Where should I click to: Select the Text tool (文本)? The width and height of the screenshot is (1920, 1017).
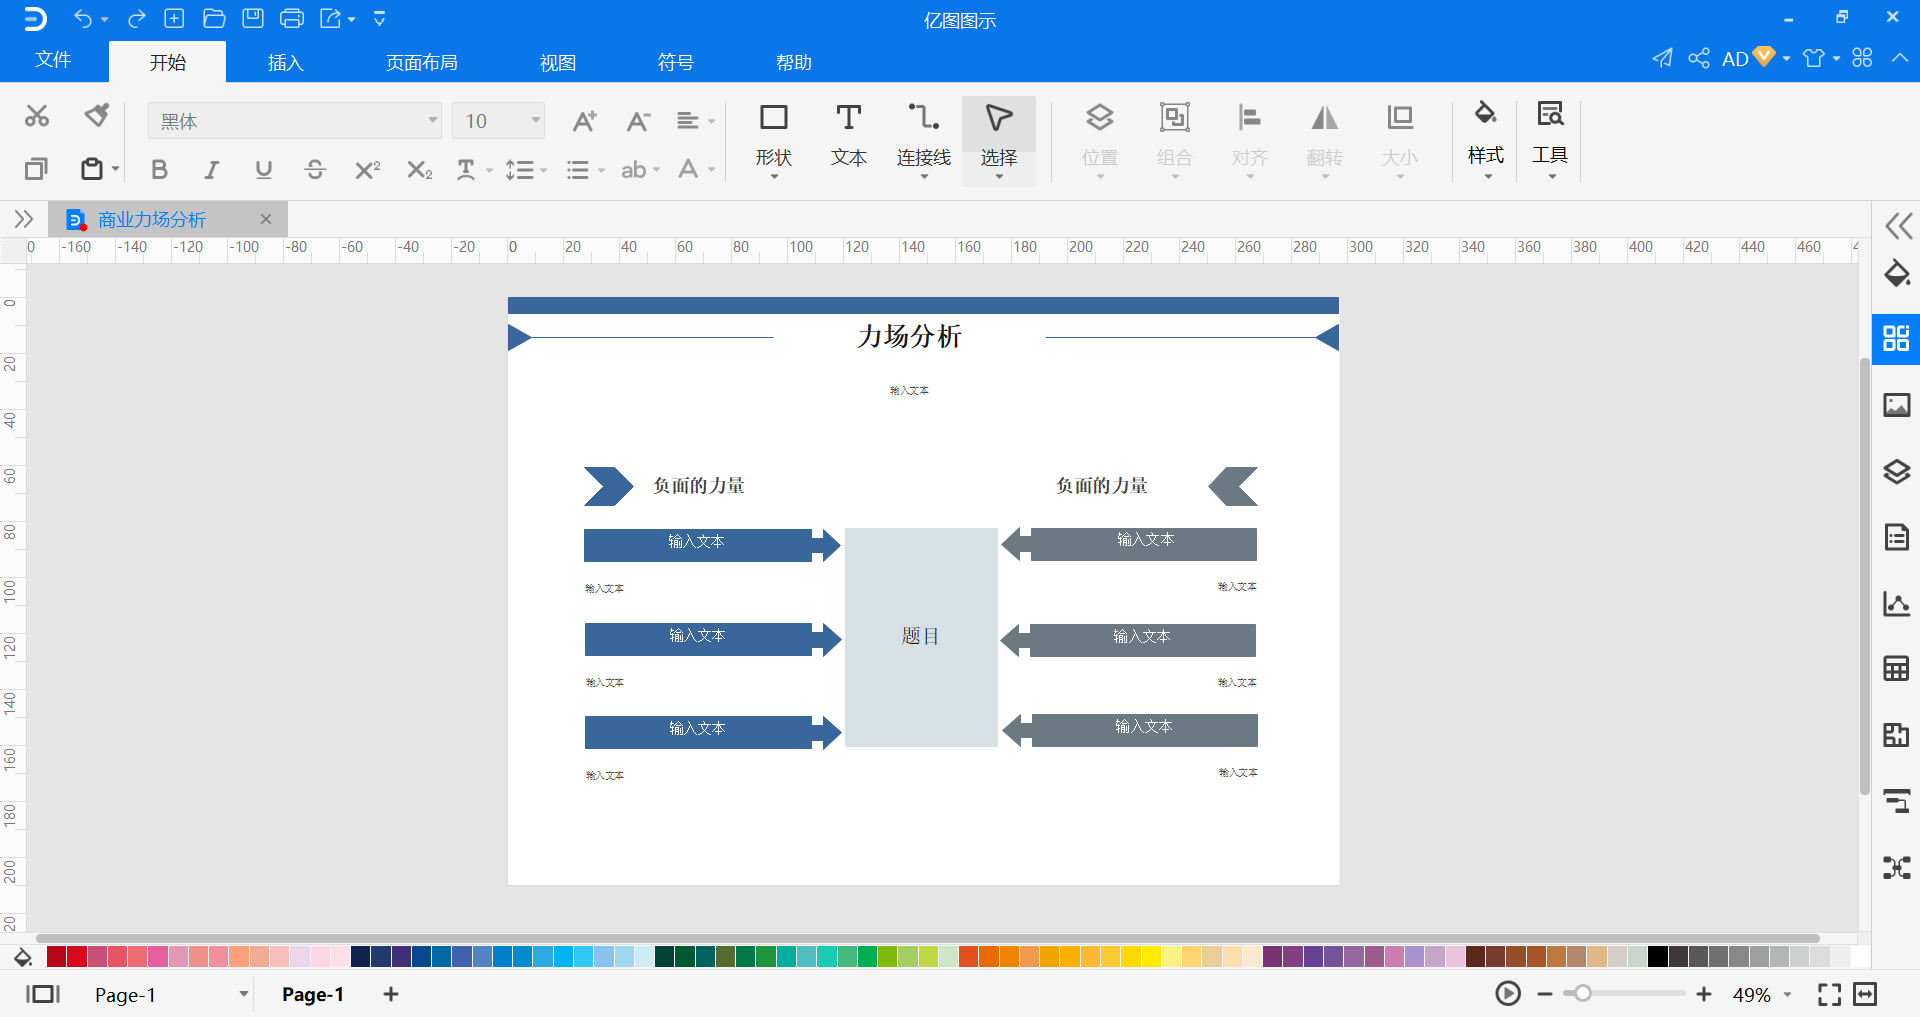849,136
